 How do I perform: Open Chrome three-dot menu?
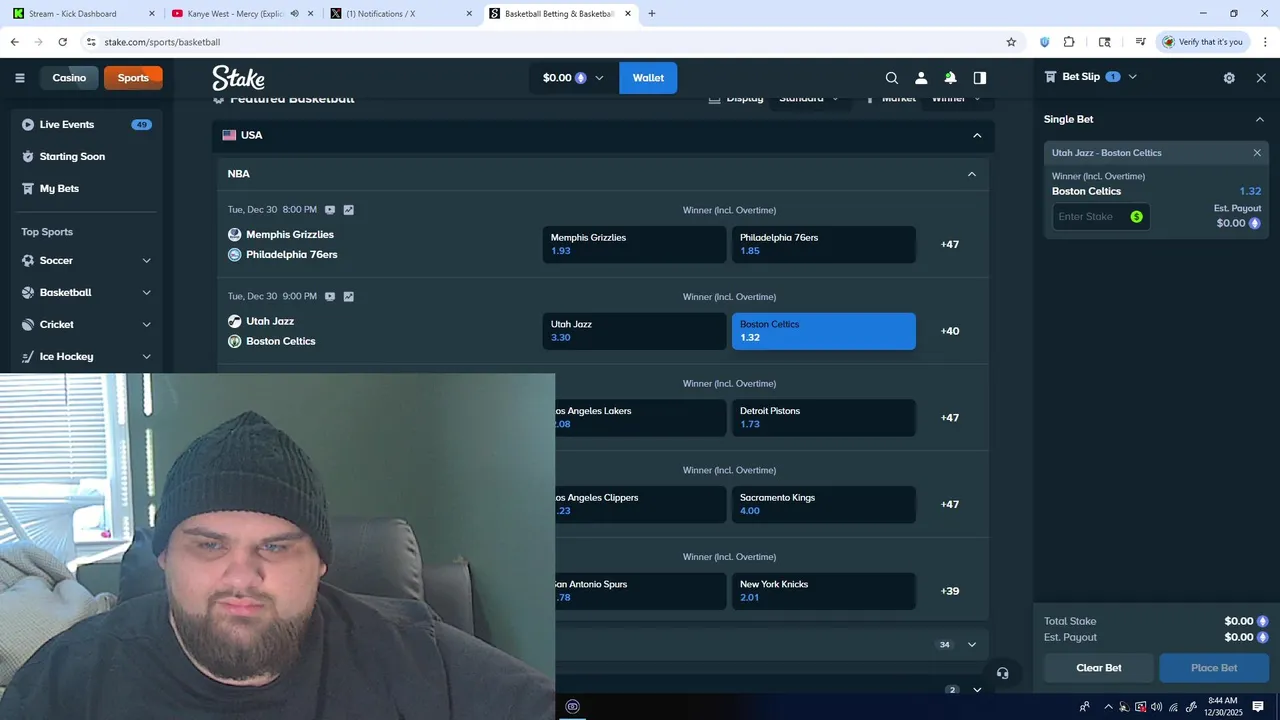[1265, 42]
